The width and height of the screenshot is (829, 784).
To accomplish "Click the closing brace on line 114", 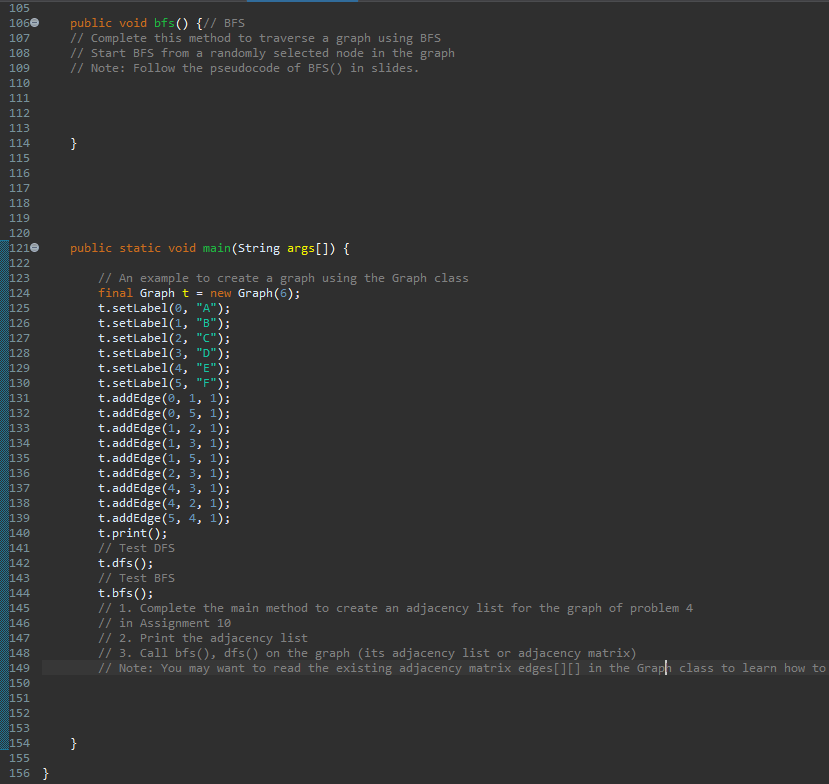I will [72, 142].
